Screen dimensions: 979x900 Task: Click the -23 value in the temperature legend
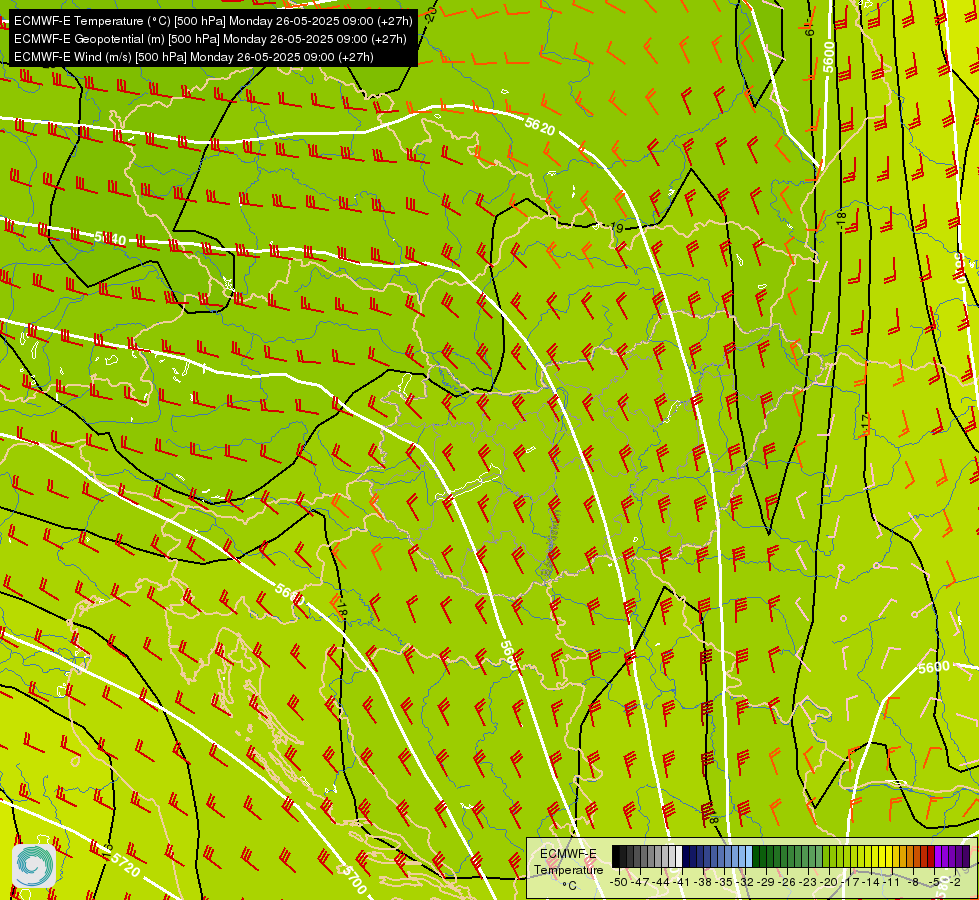[x=808, y=882]
